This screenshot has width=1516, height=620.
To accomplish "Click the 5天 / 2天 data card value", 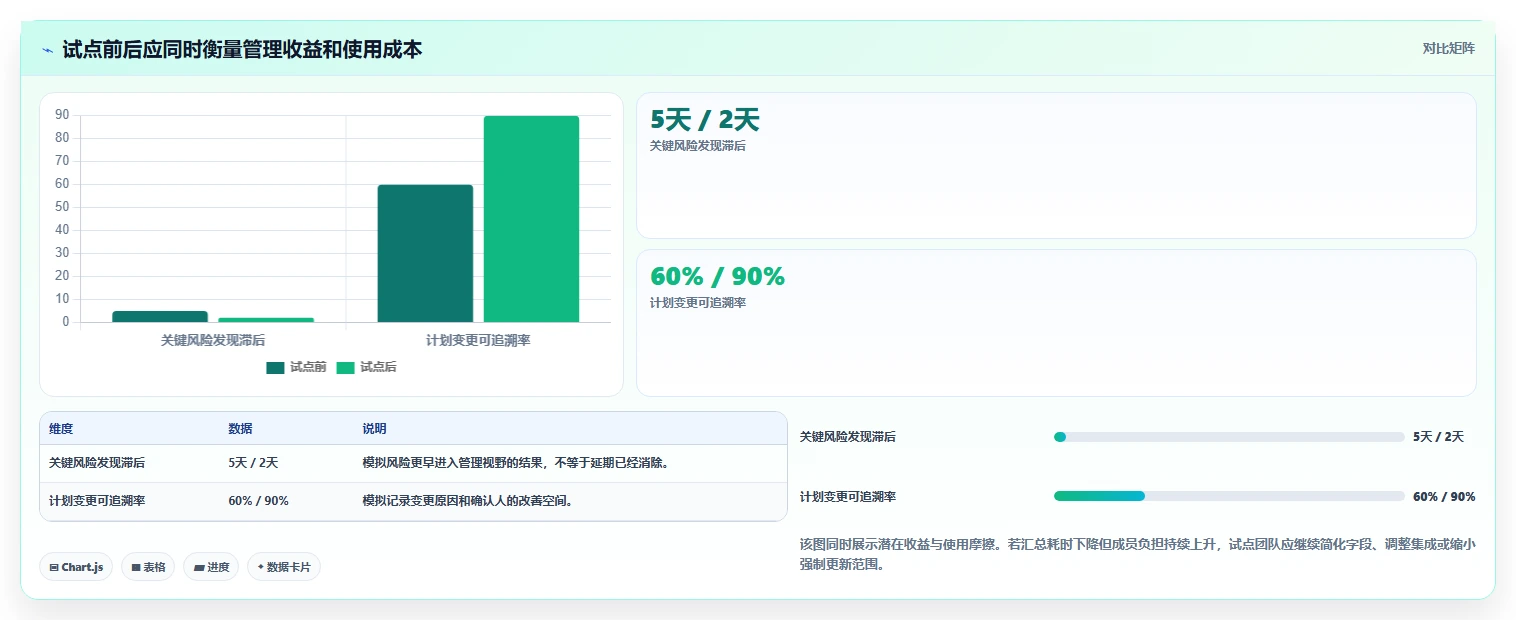I will point(705,120).
